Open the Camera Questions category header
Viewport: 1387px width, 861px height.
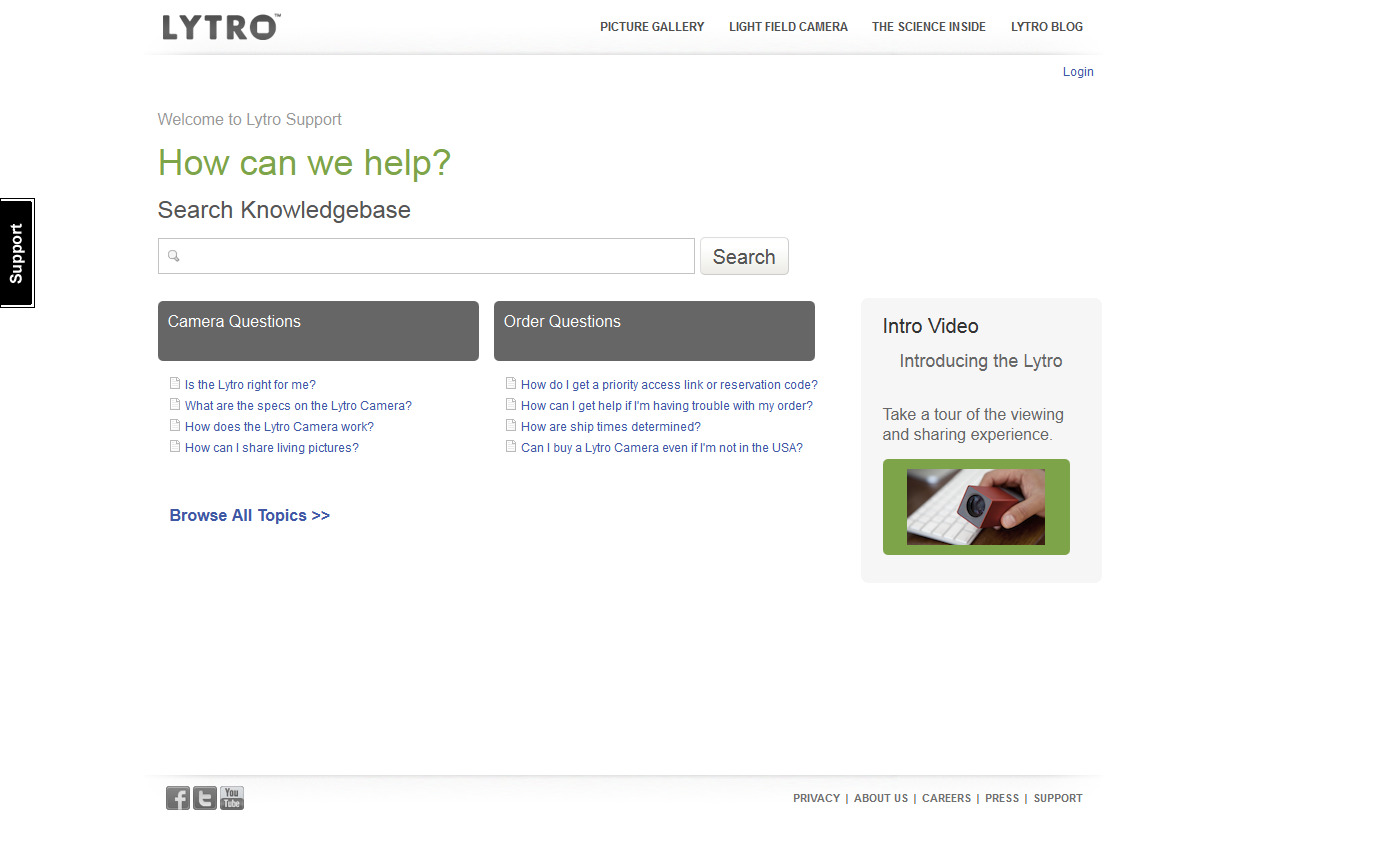coord(318,331)
